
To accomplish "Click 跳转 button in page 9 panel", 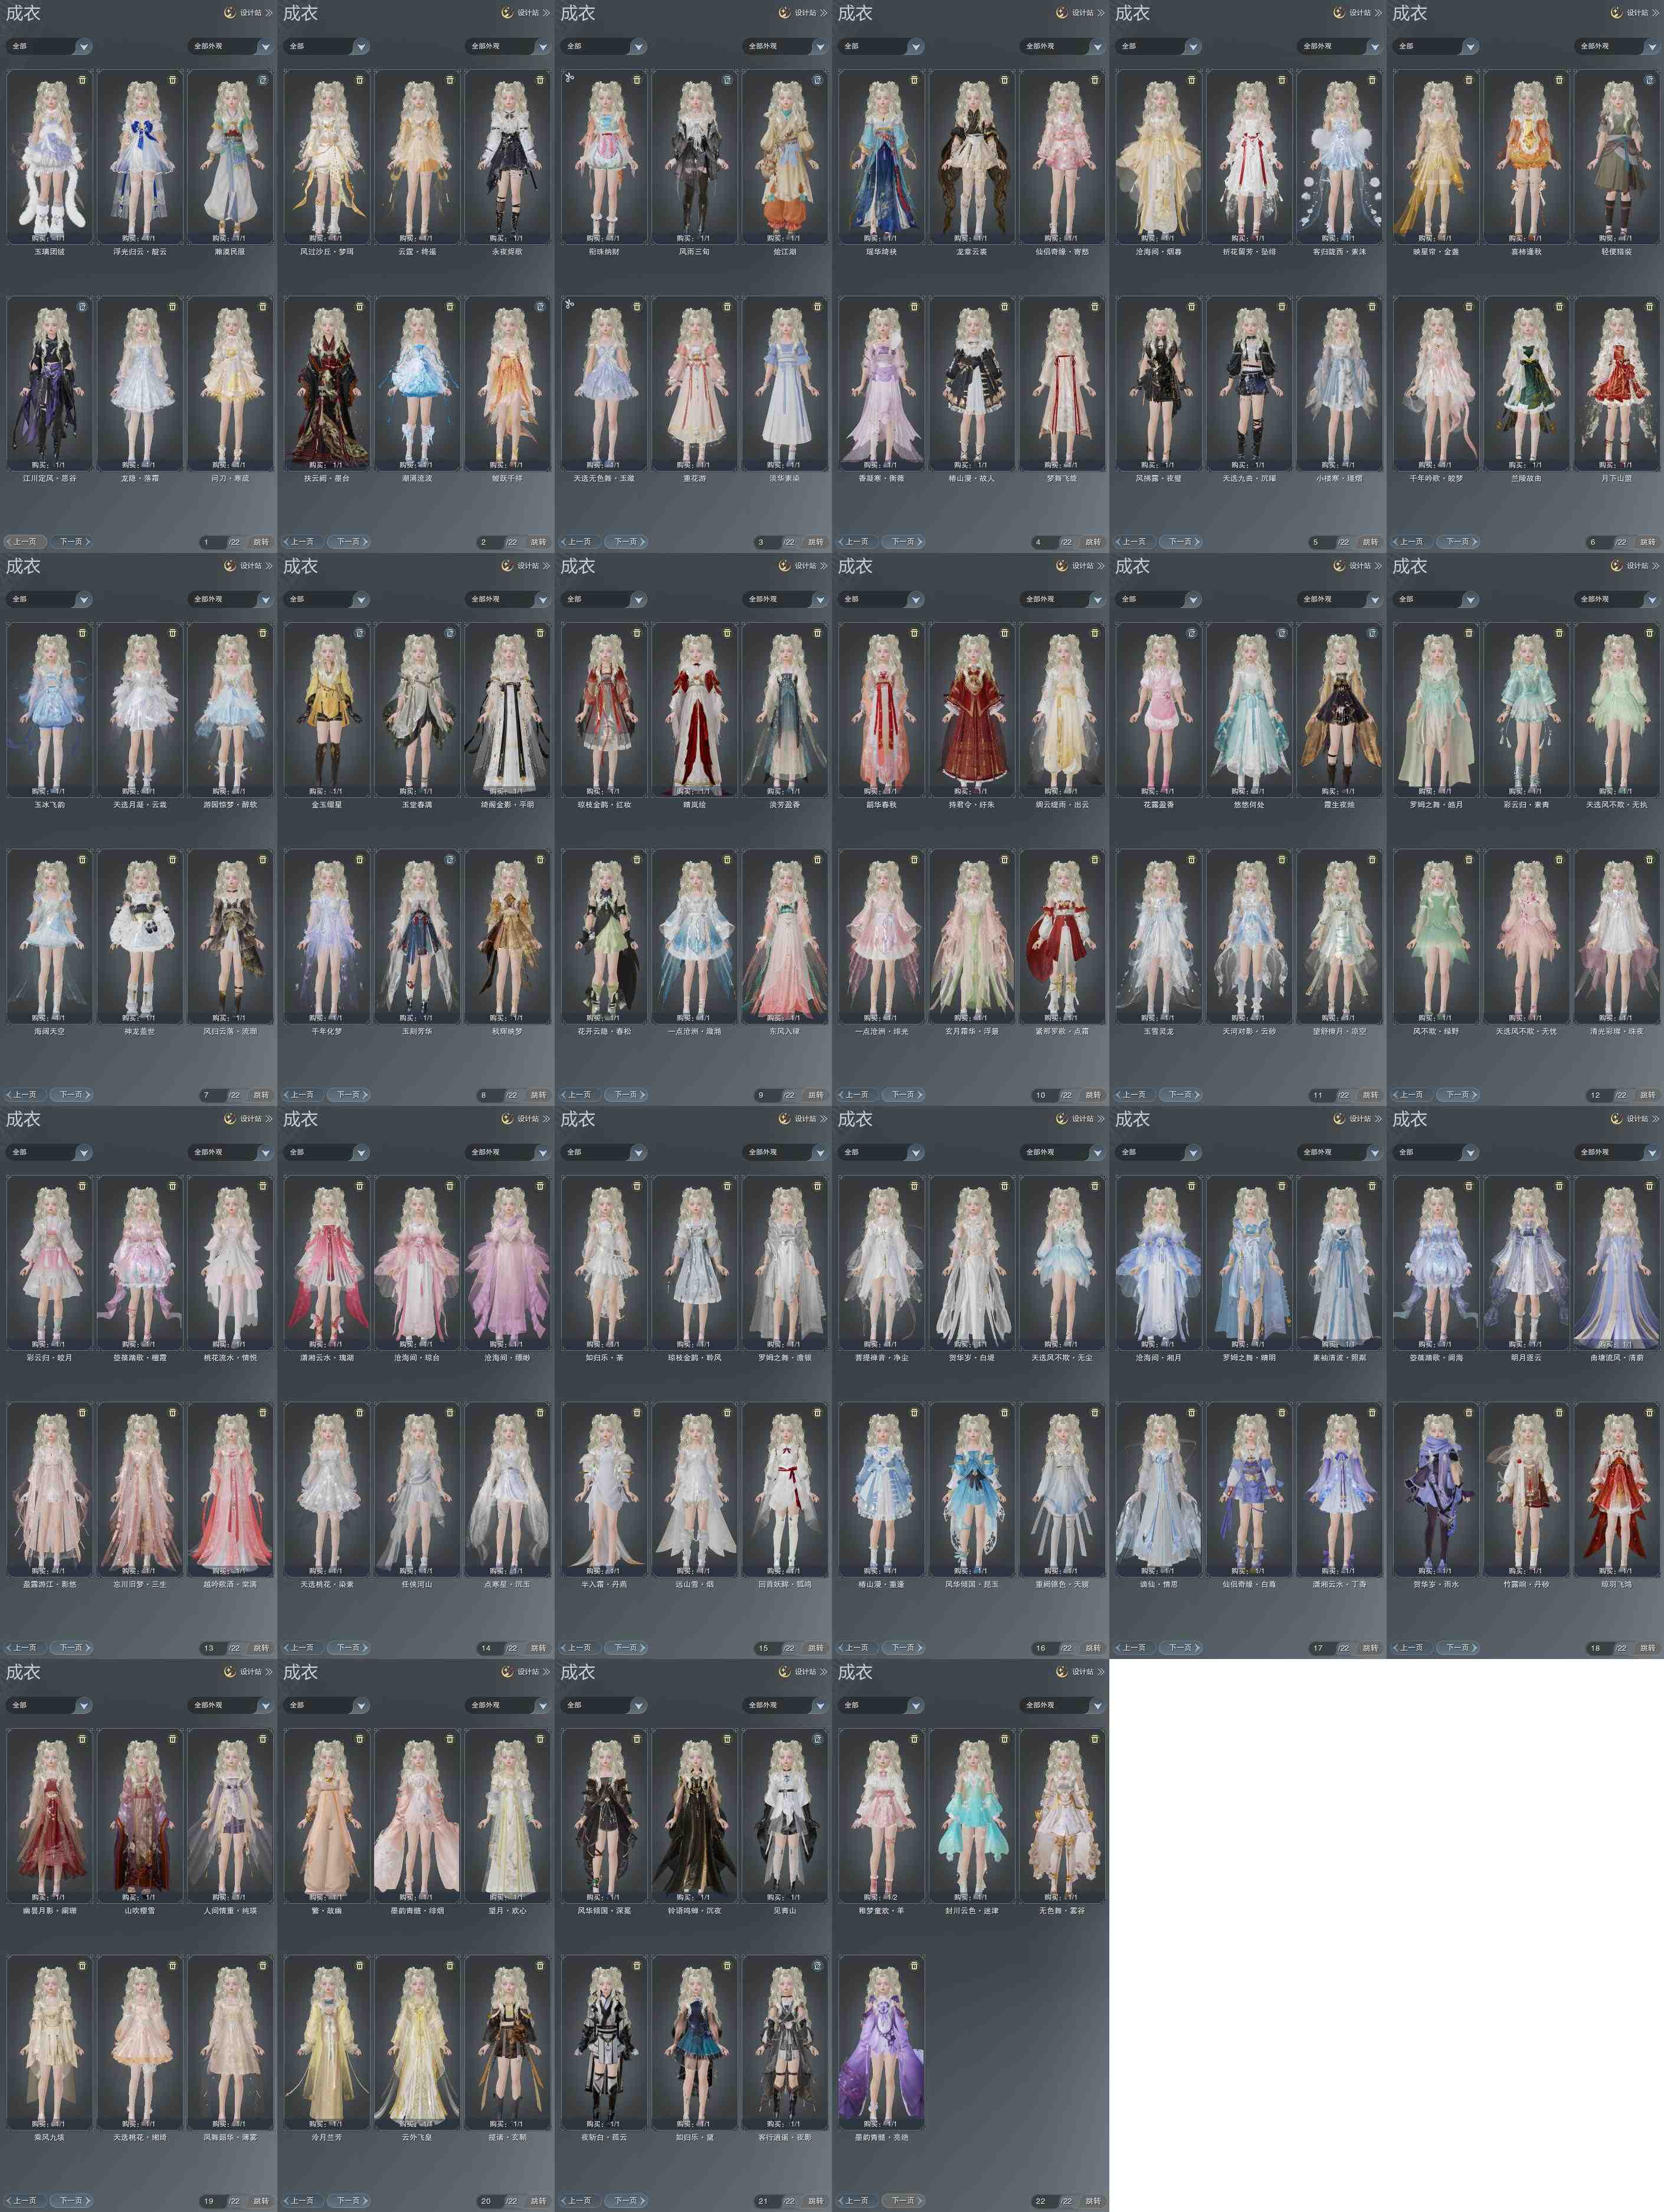I will (x=816, y=1095).
